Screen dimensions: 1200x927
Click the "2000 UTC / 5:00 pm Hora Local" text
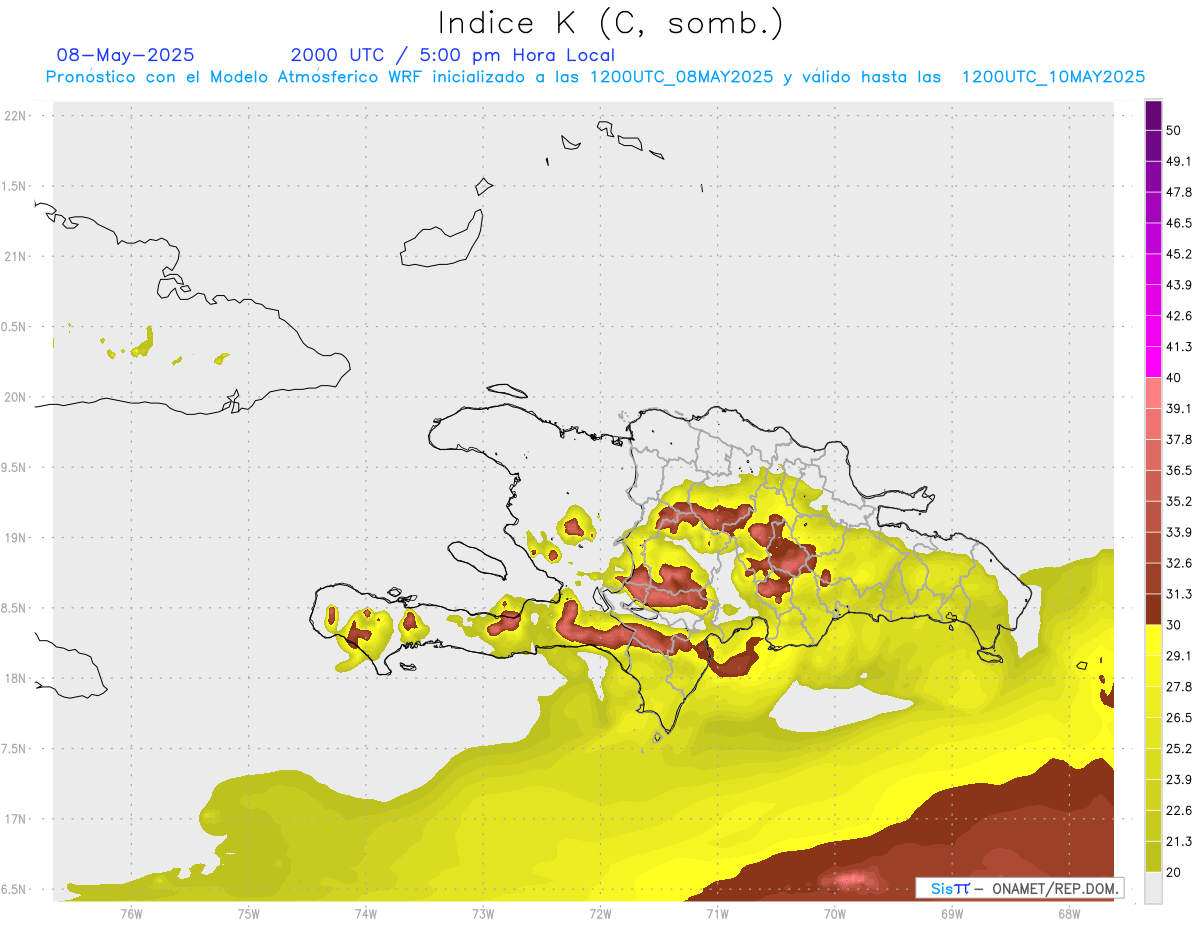point(453,55)
